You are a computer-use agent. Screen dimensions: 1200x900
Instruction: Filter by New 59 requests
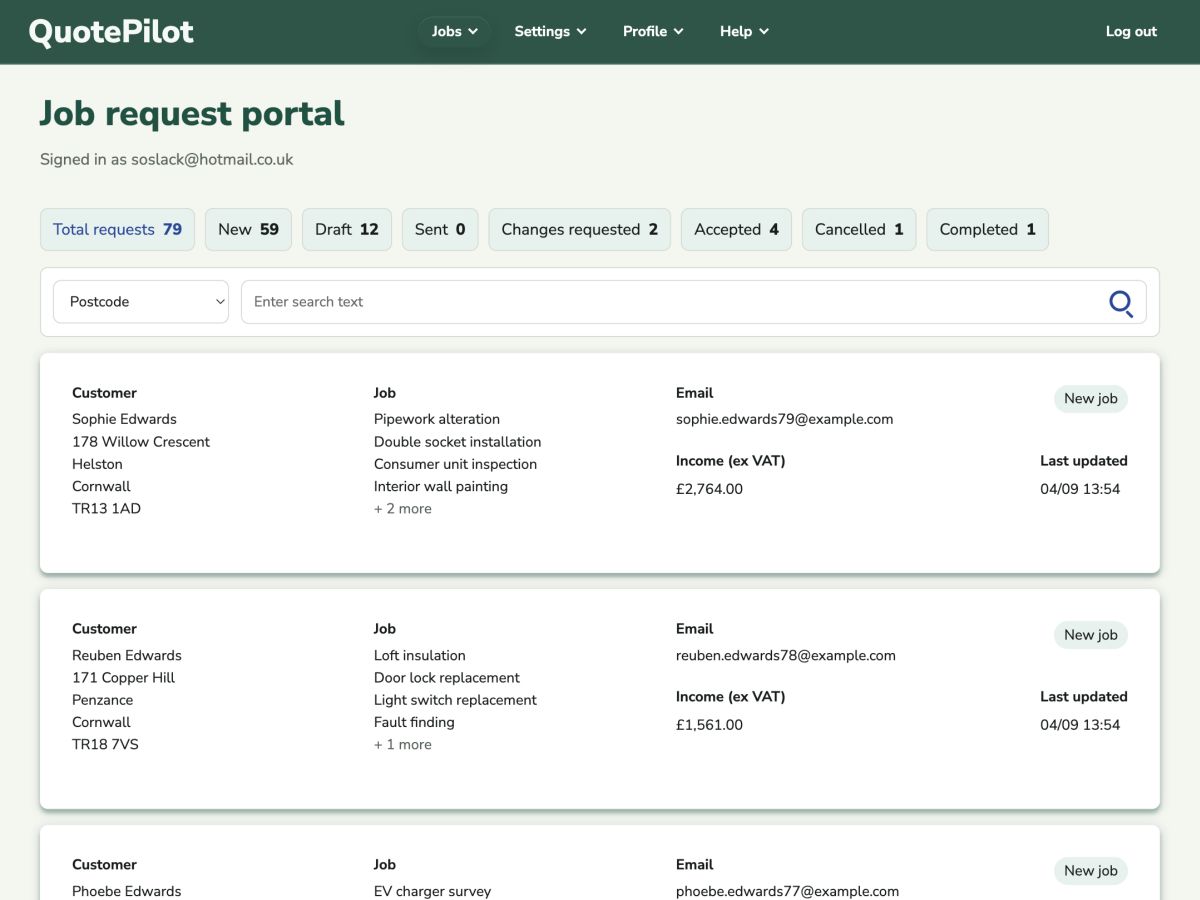coord(248,229)
